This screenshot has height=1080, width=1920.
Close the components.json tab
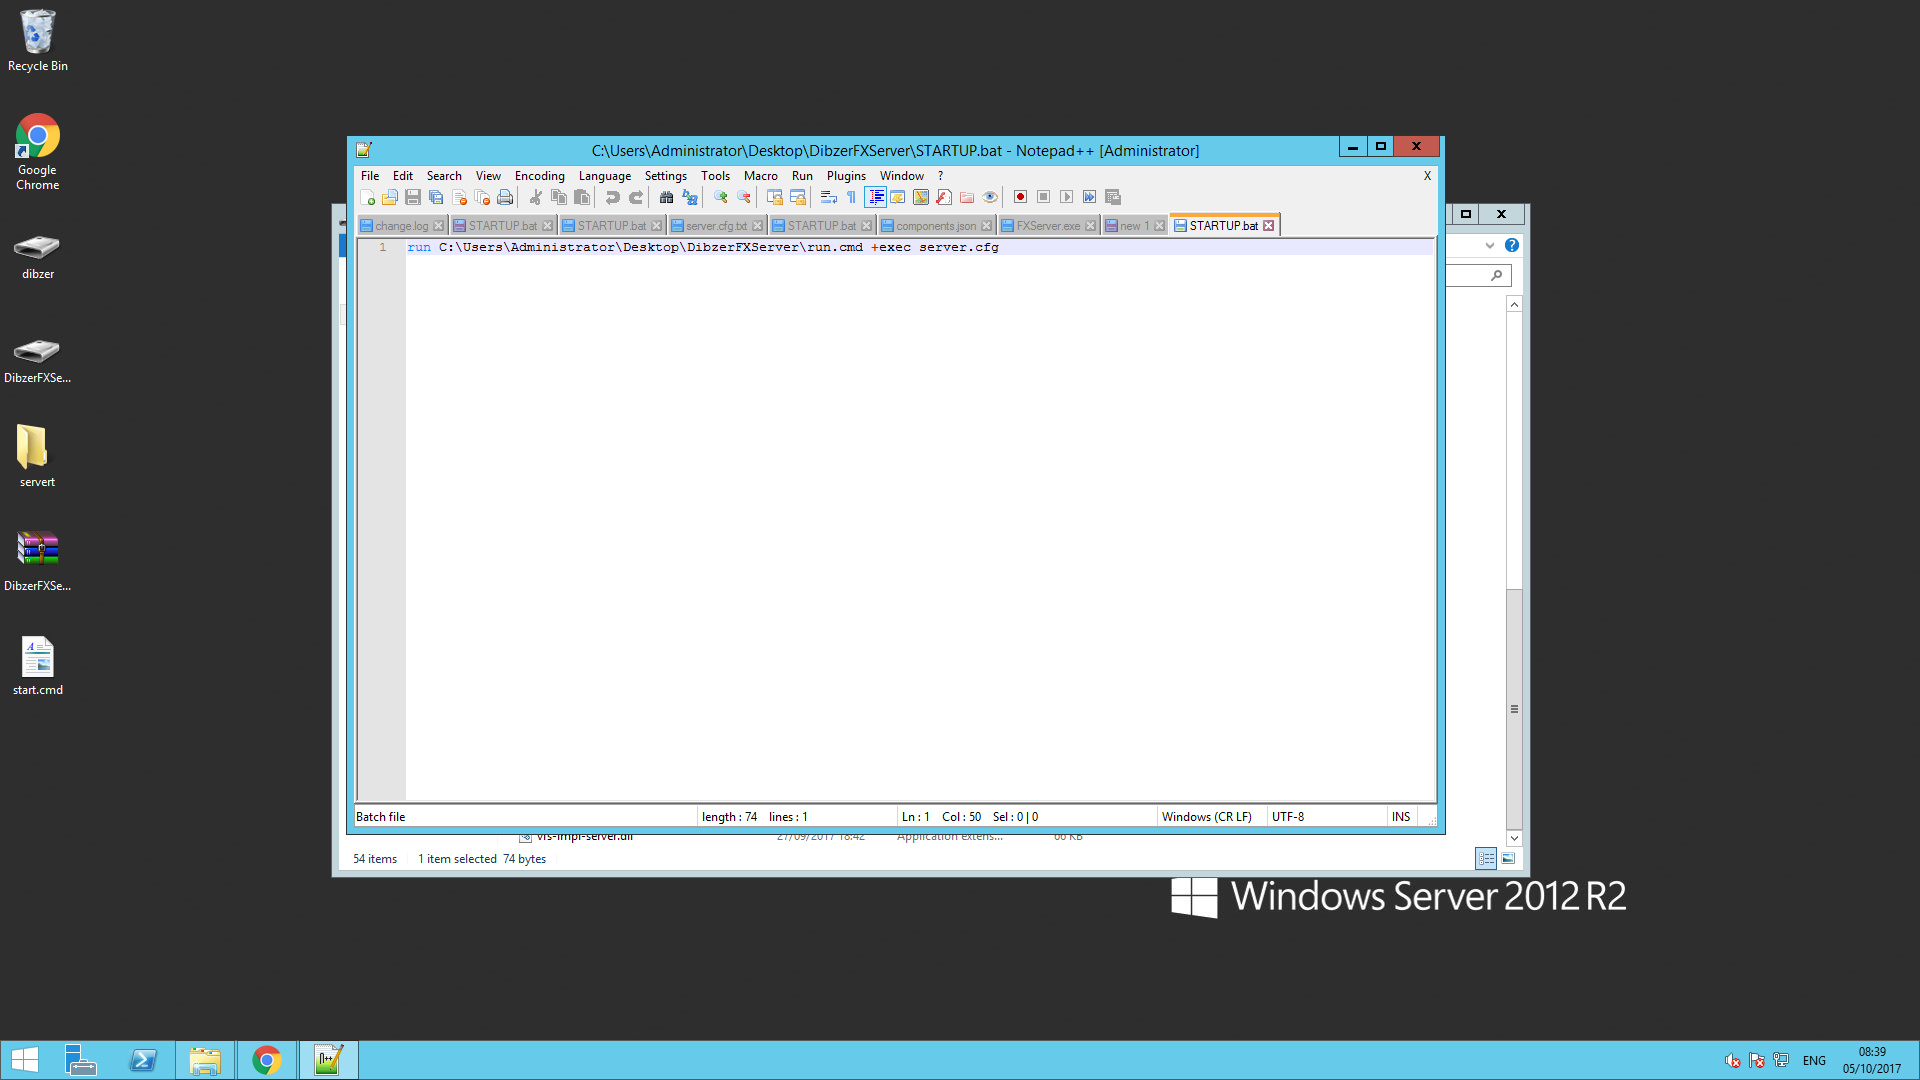tap(987, 226)
